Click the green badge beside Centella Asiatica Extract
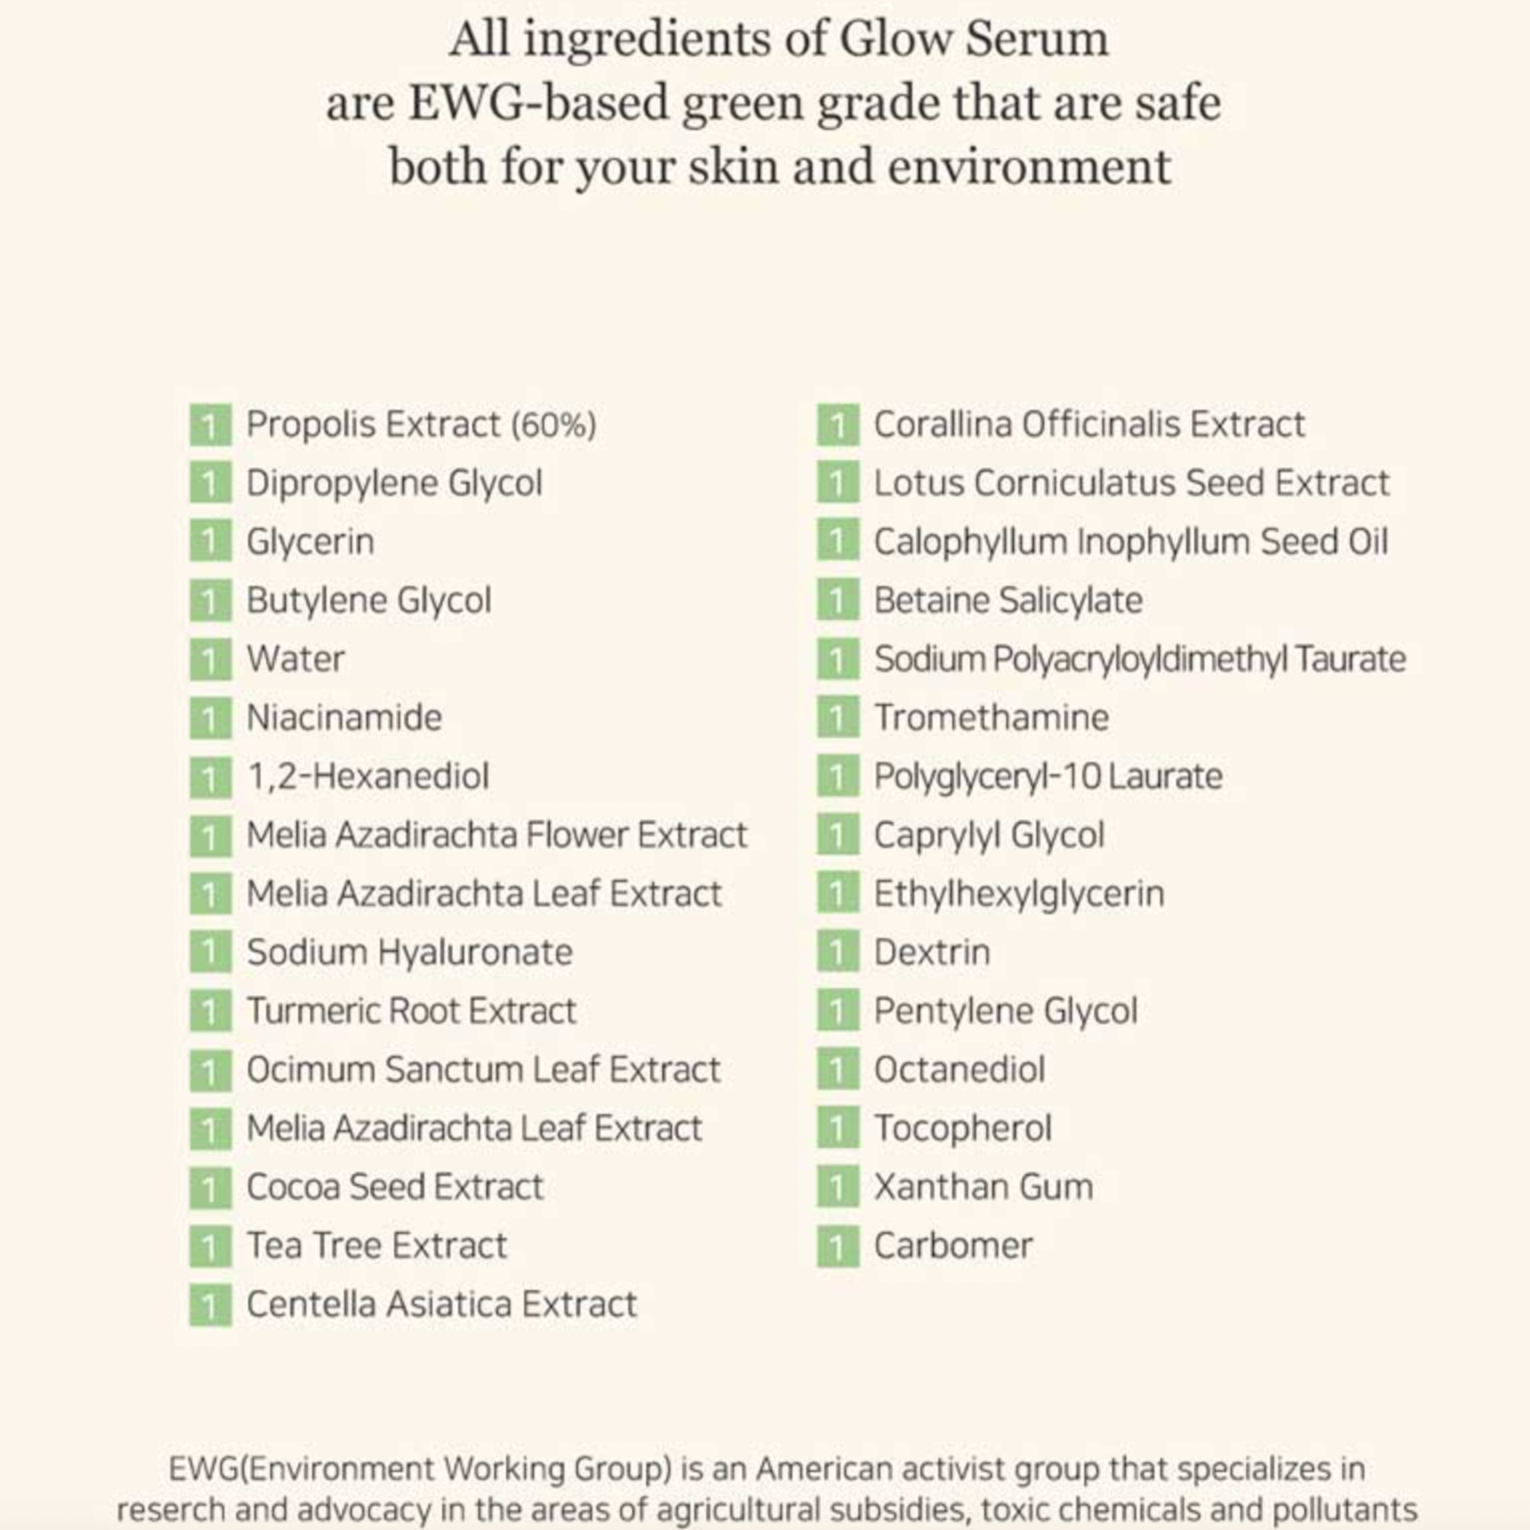The height and width of the screenshot is (1530, 1530). [210, 1305]
